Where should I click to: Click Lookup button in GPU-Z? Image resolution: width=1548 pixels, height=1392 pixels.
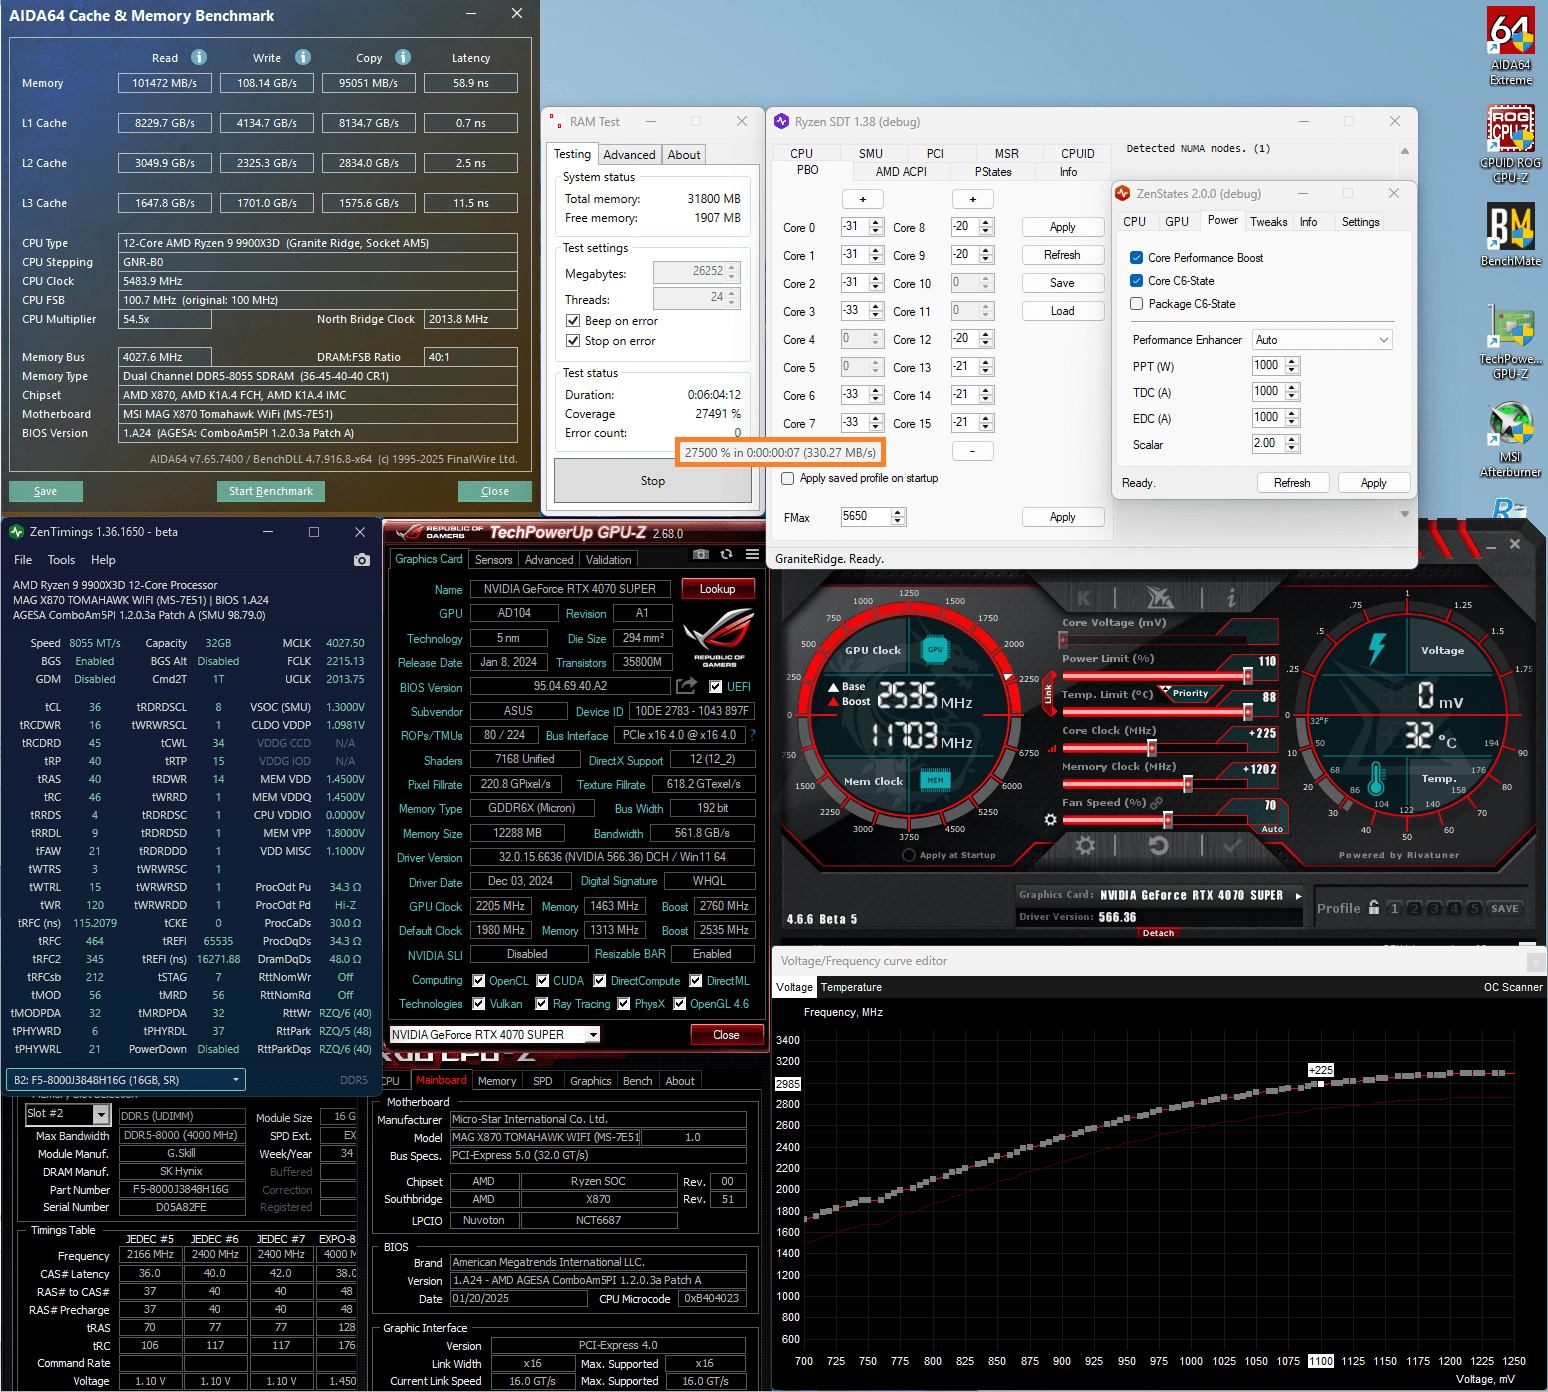(717, 589)
